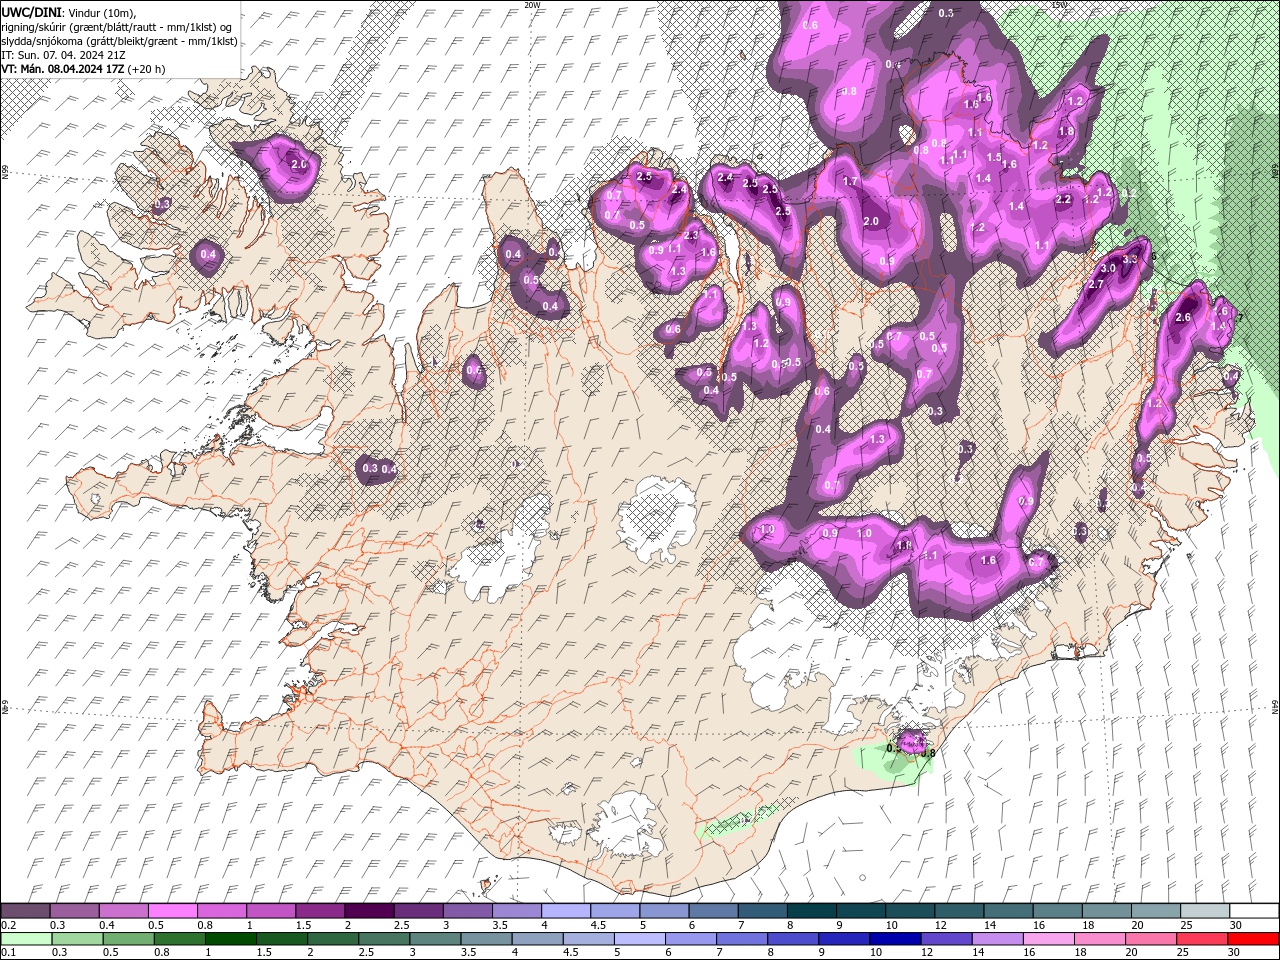This screenshot has width=1280, height=960.
Task: Select pink snow-scale swatch between 0.5 and 0.8
Action: 172,911
